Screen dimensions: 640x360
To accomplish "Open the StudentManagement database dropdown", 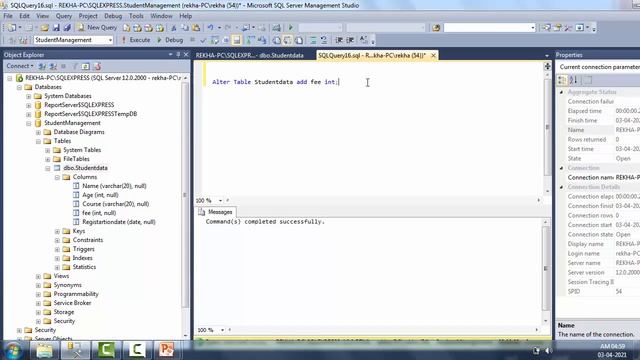I will 110,40.
